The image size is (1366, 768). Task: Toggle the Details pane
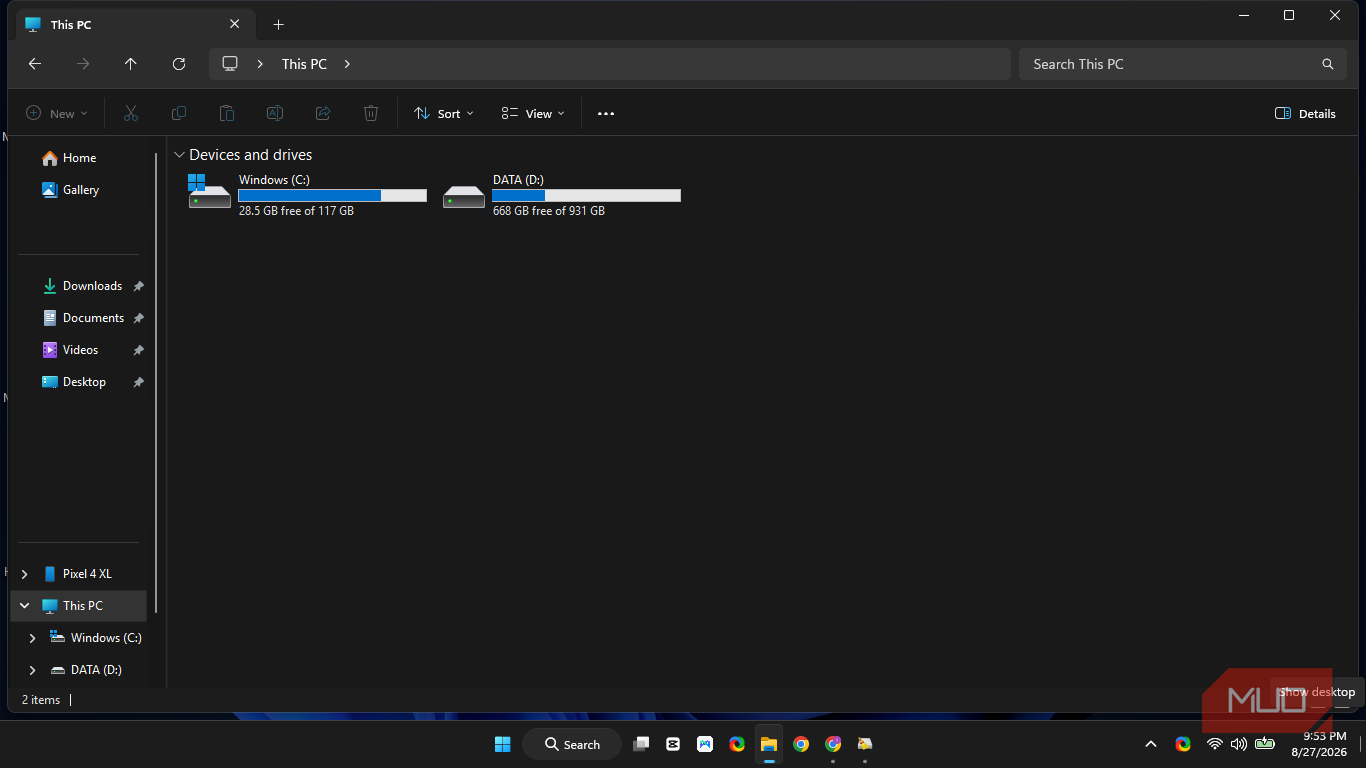1306,114
